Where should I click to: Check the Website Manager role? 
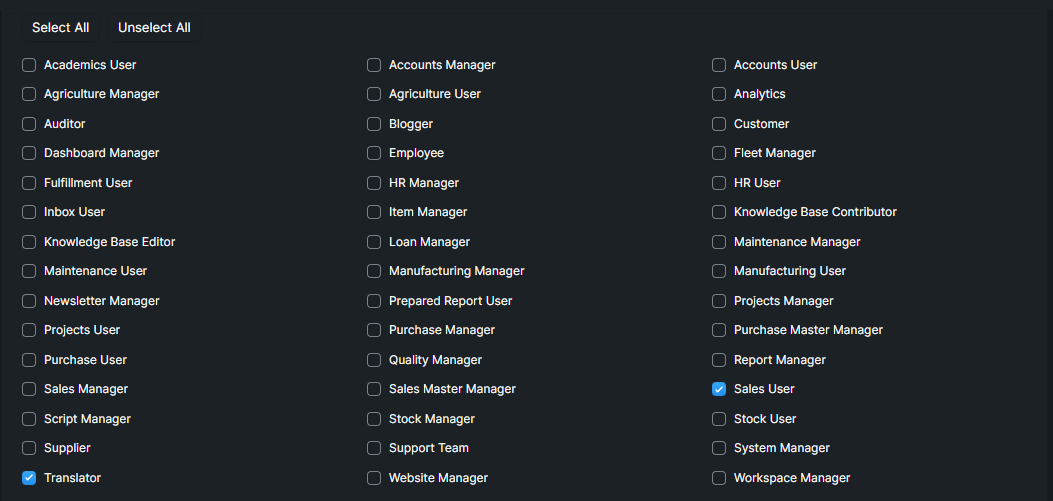click(x=374, y=478)
